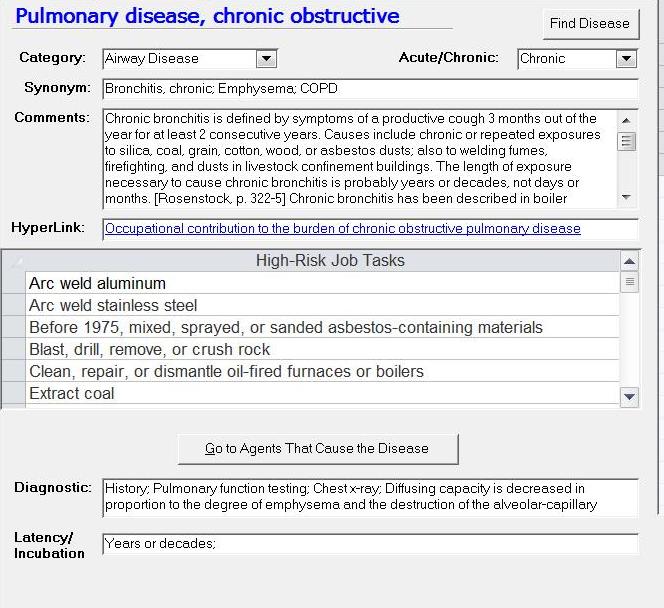The height and width of the screenshot is (608, 664).
Task: Select Blast, drill, remove, or crush rock
Action: click(149, 350)
